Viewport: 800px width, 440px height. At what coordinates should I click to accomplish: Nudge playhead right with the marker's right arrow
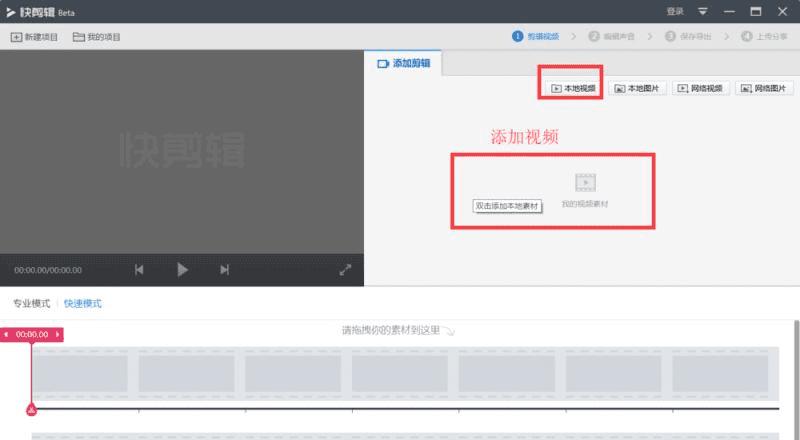coord(58,334)
